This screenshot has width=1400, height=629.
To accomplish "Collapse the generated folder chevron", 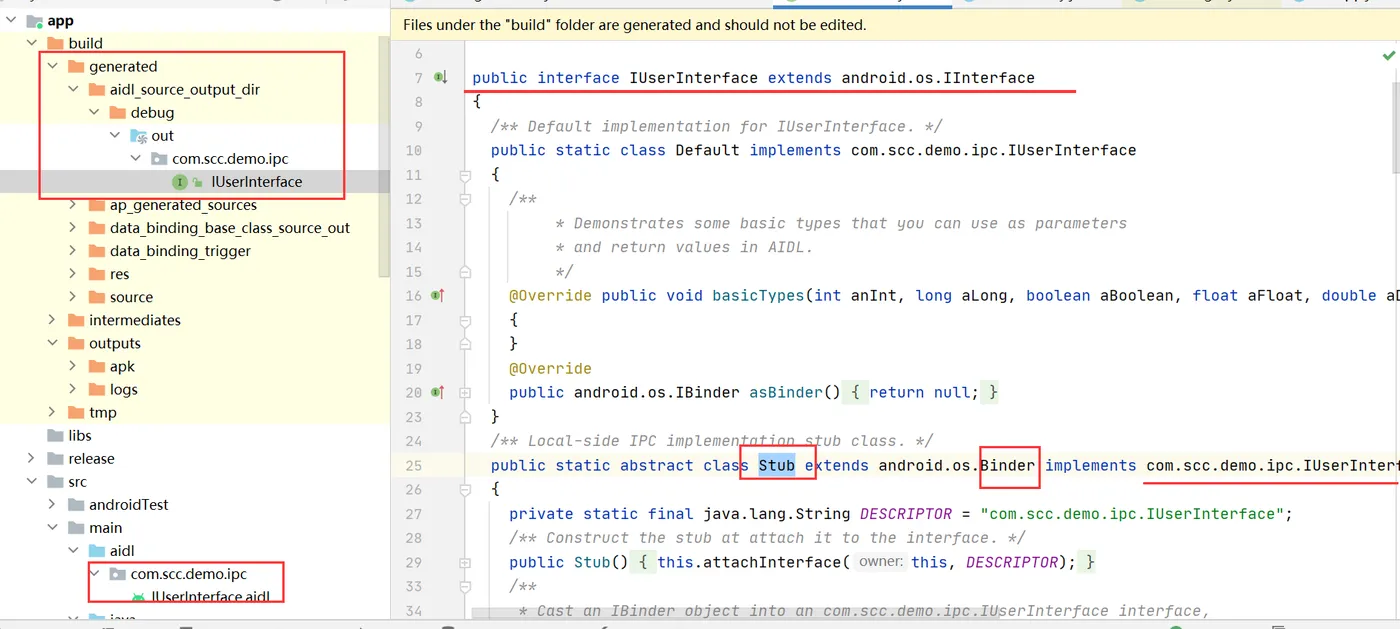I will point(52,66).
